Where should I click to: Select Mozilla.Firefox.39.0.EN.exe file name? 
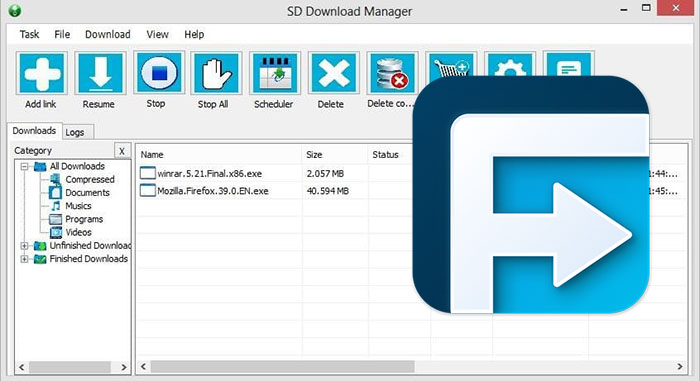coord(213,191)
